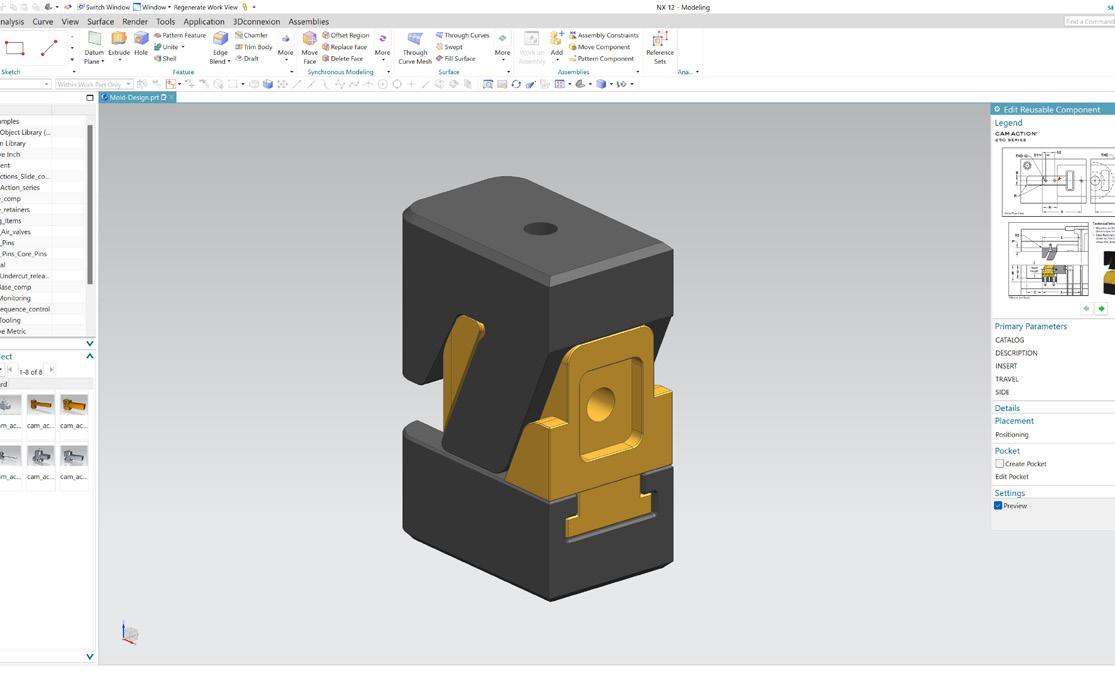Click the Through Curves surface tool
The width and height of the screenshot is (1115, 674).
[462, 35]
